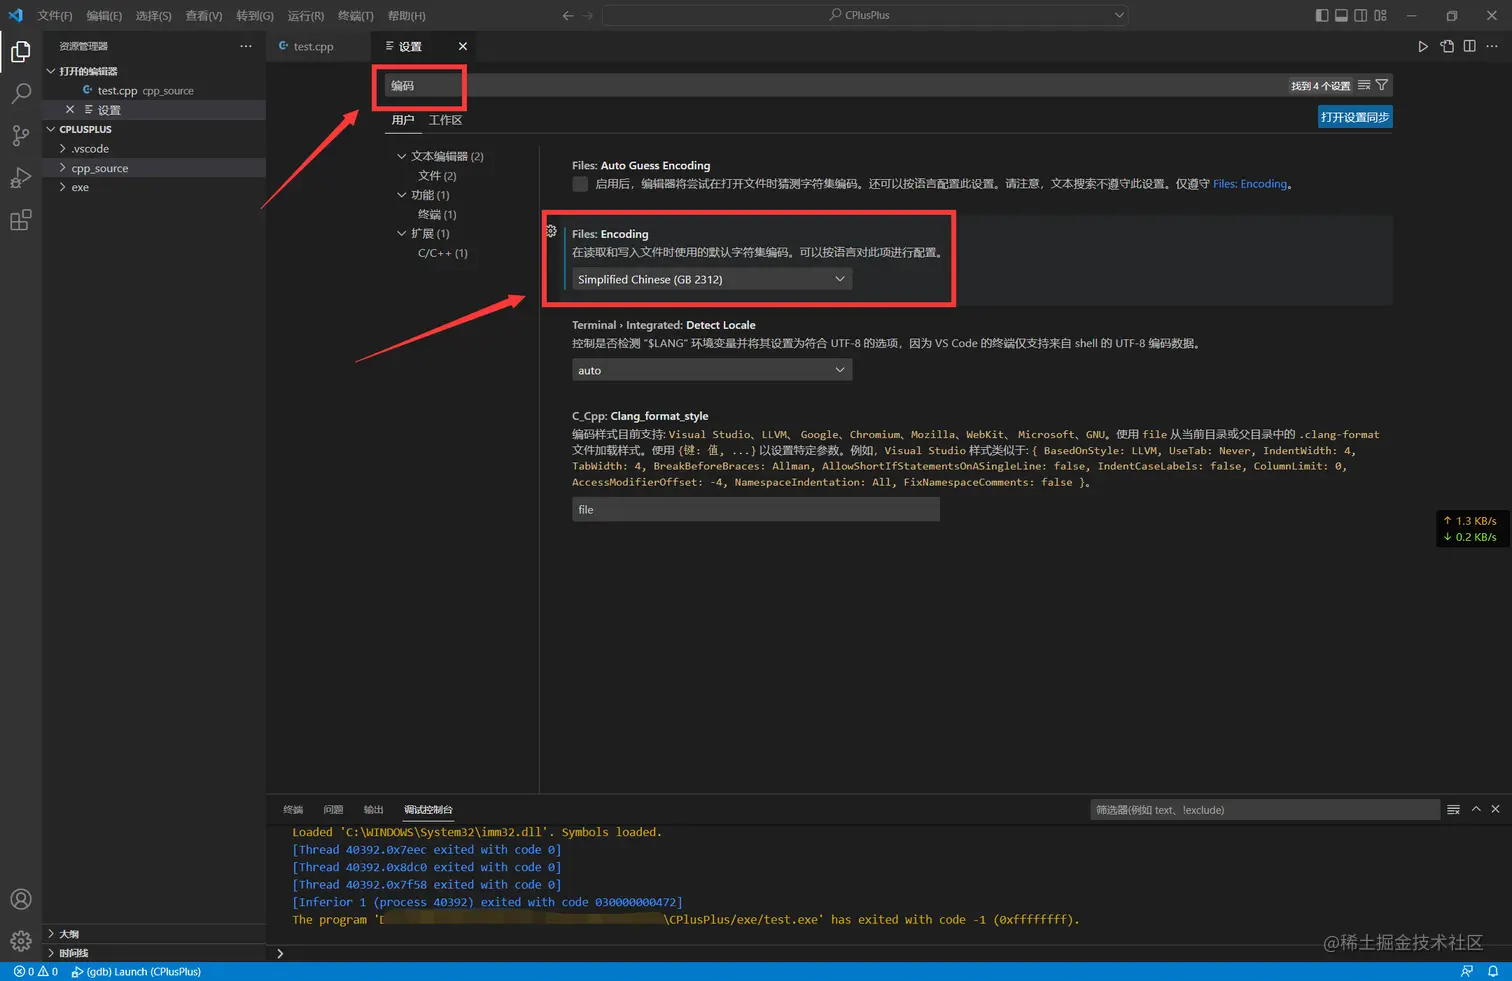Collapse the 功能 (1) settings group
The height and width of the screenshot is (981, 1512).
402,195
